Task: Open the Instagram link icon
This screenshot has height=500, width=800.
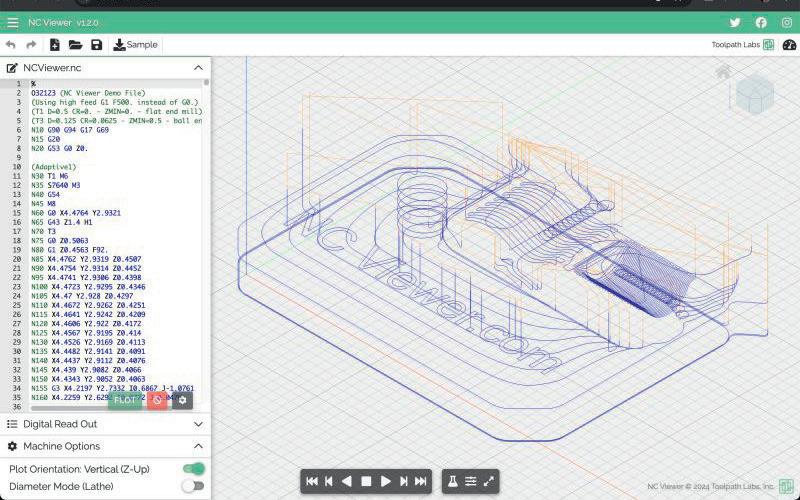Action: pos(787,22)
